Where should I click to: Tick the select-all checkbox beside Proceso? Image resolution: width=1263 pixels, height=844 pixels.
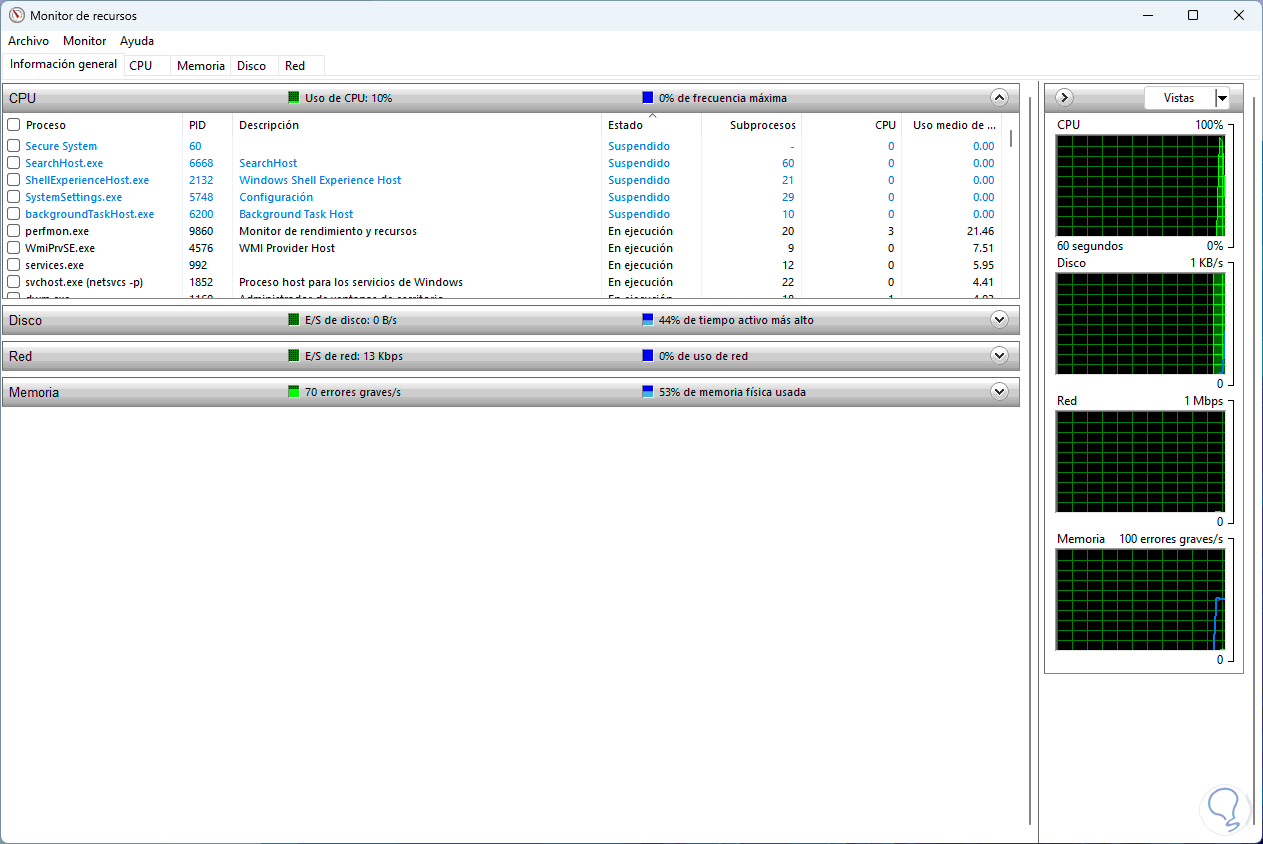[14, 125]
